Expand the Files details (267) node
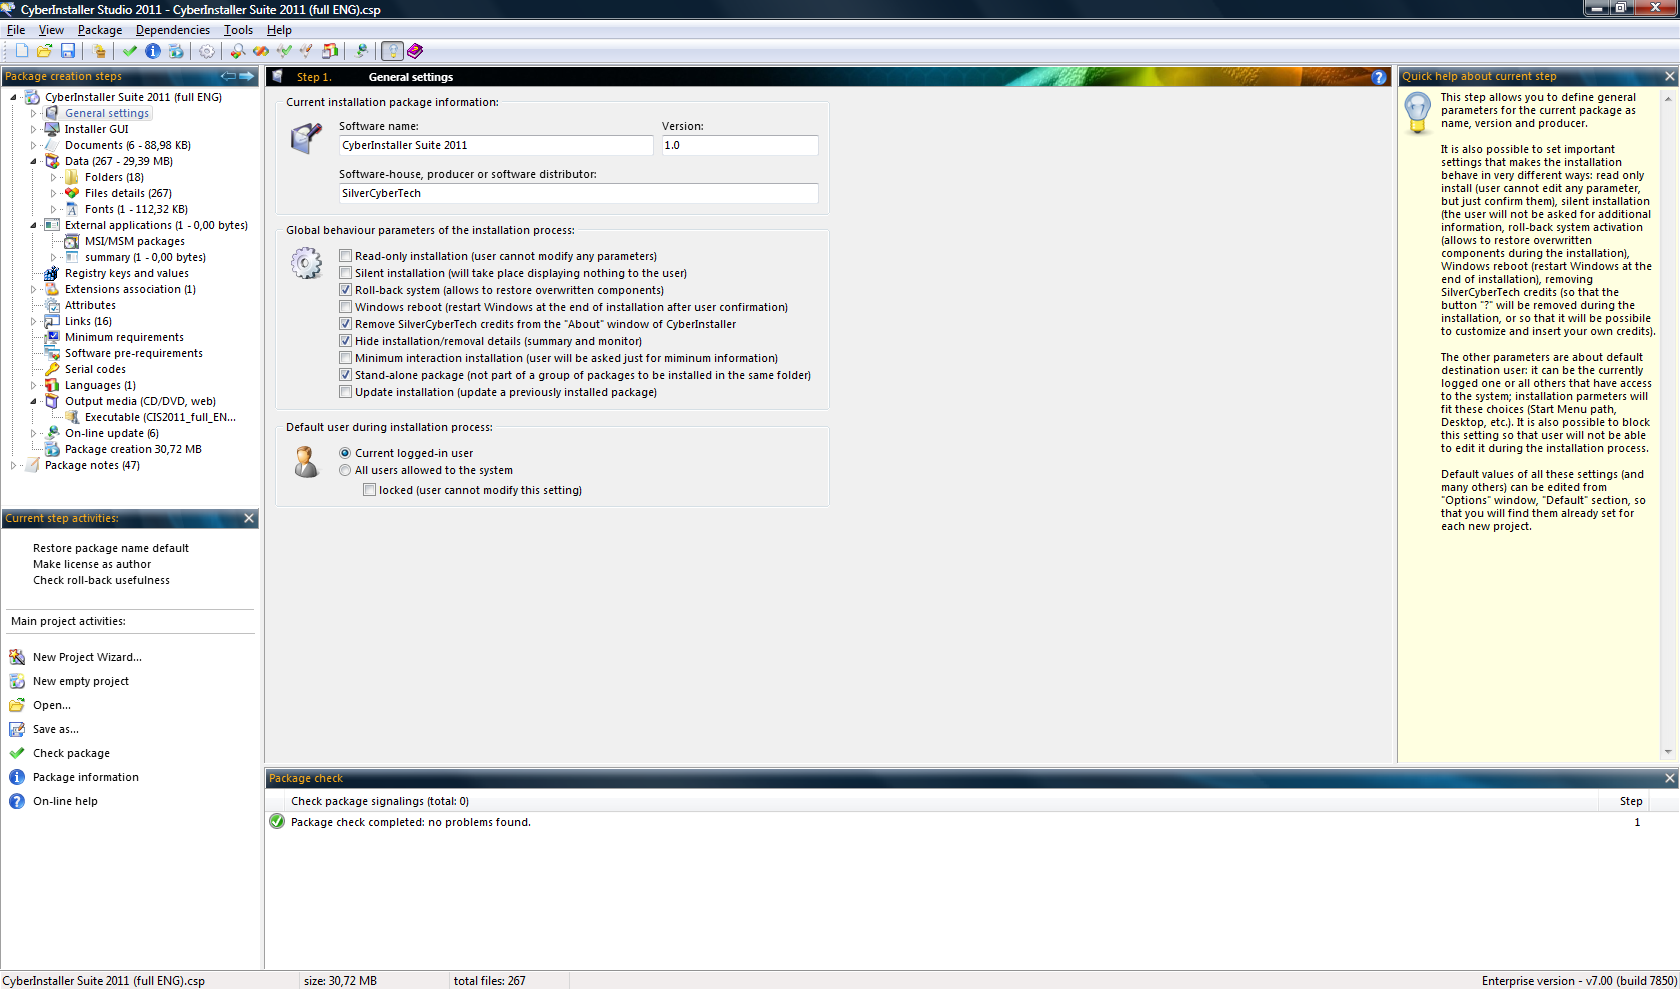 pos(53,193)
